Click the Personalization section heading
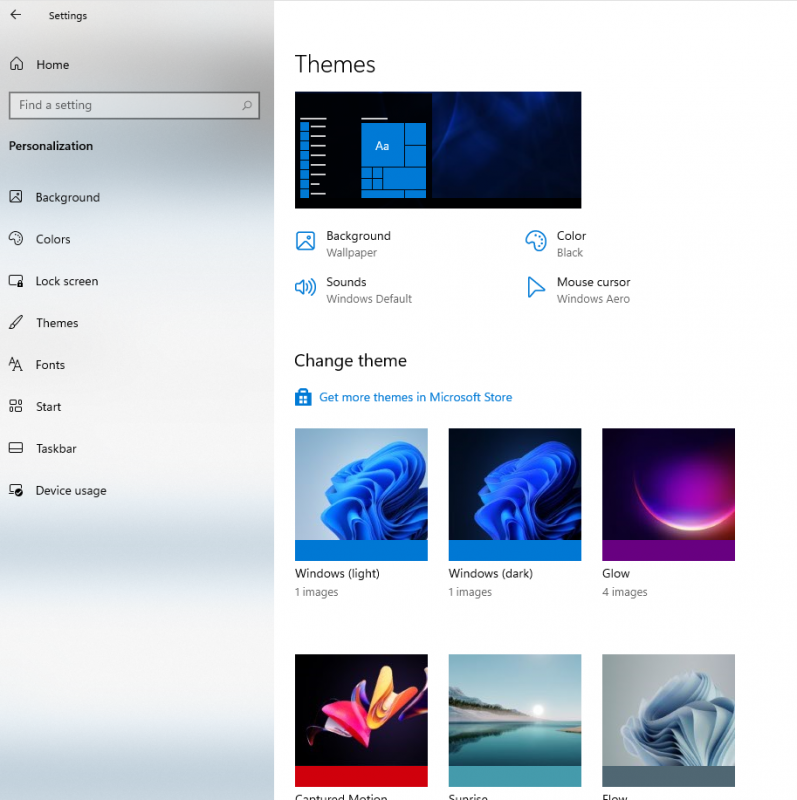Image resolution: width=797 pixels, height=800 pixels. 51,146
